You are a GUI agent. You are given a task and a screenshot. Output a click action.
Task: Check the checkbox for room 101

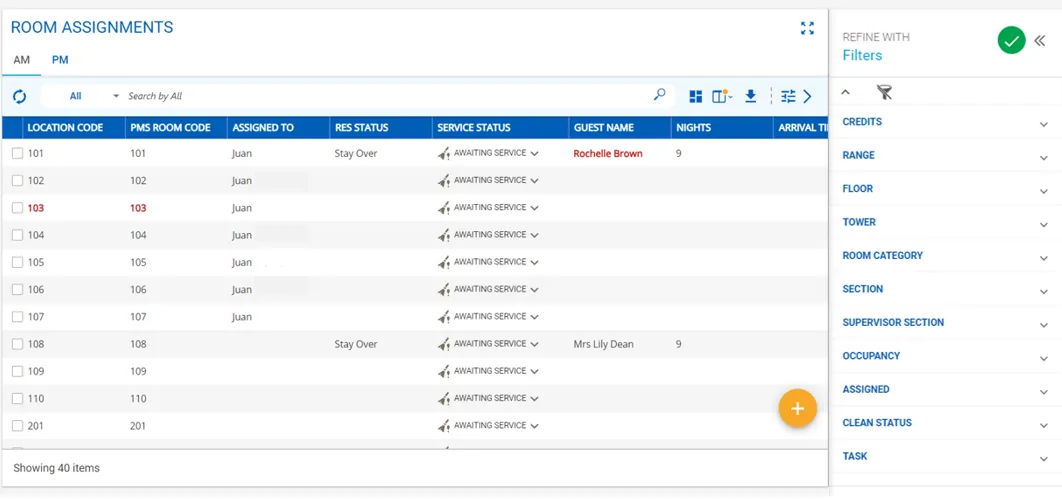click(18, 154)
